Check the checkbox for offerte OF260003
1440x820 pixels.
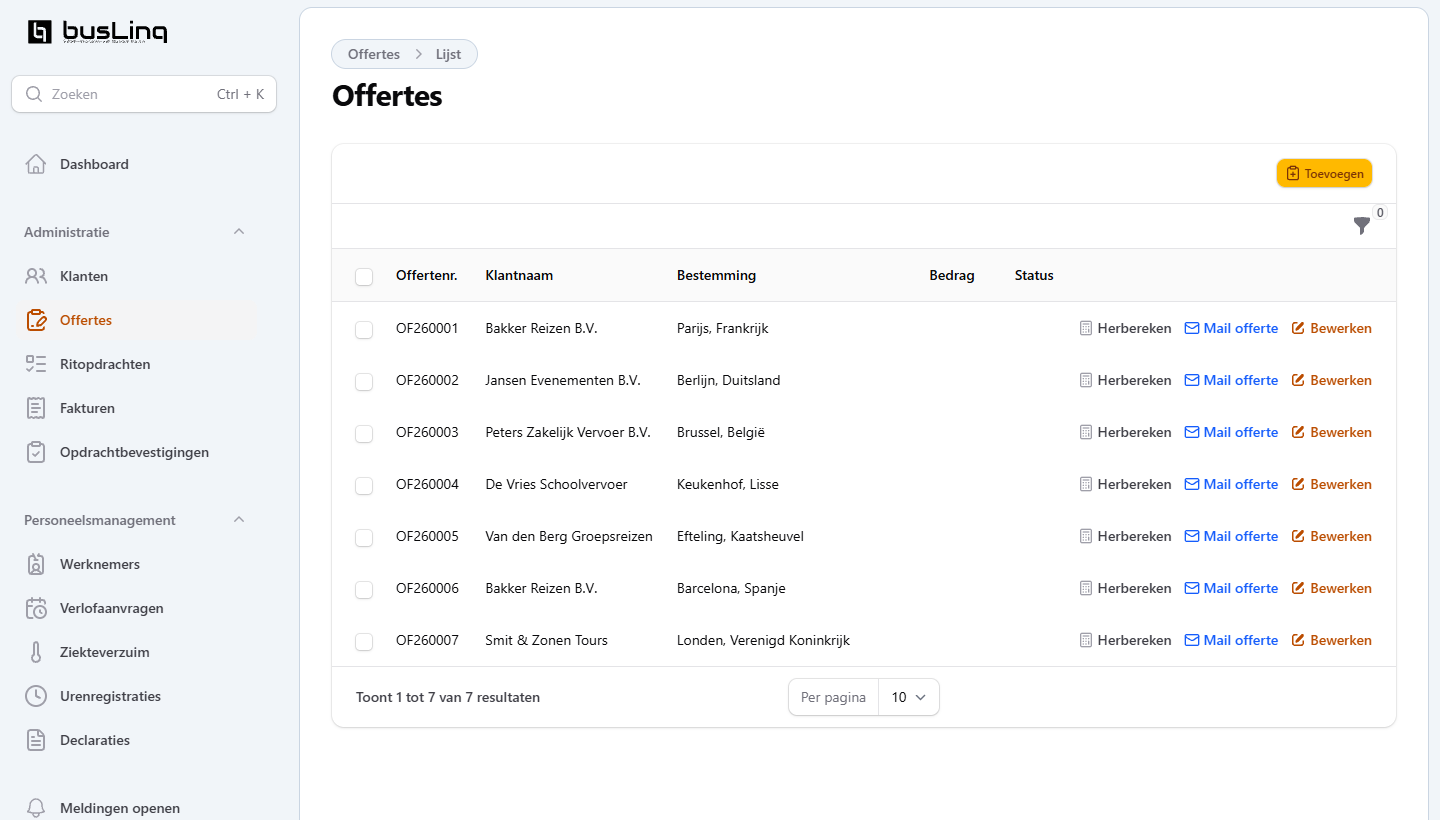coord(364,434)
